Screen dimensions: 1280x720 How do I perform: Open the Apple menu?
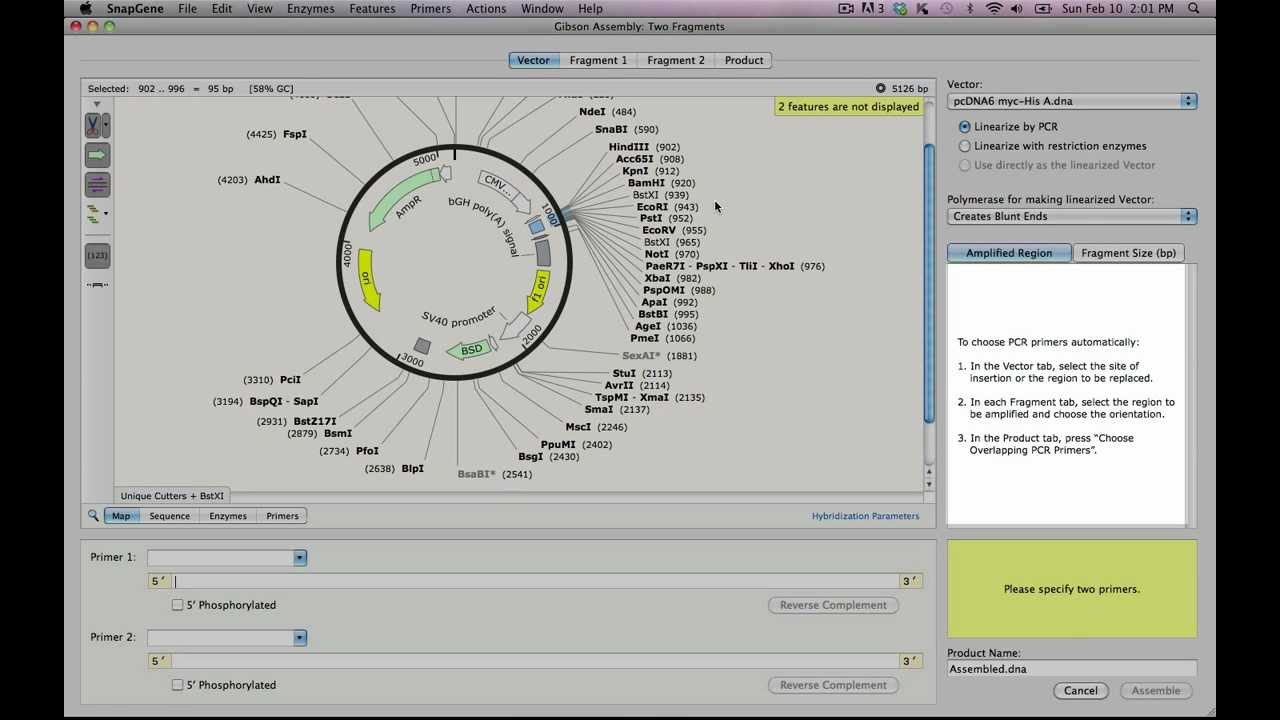click(x=86, y=9)
